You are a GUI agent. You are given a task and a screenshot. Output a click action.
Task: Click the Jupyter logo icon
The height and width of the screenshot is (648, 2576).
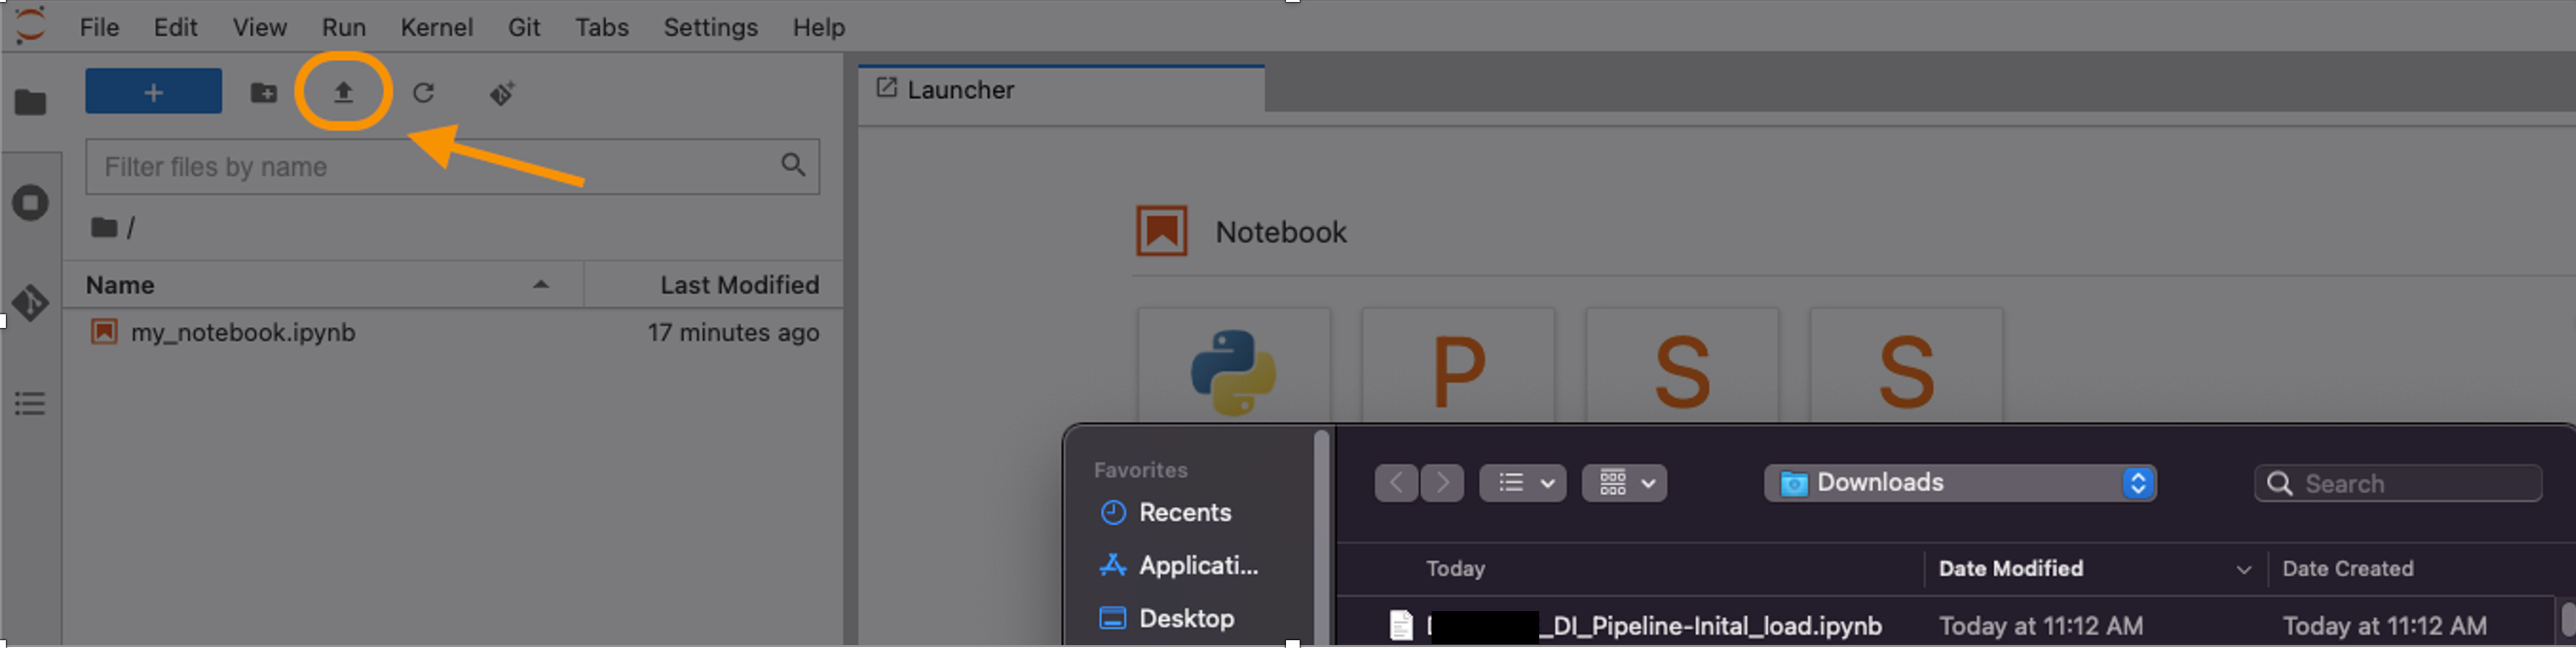[x=30, y=25]
